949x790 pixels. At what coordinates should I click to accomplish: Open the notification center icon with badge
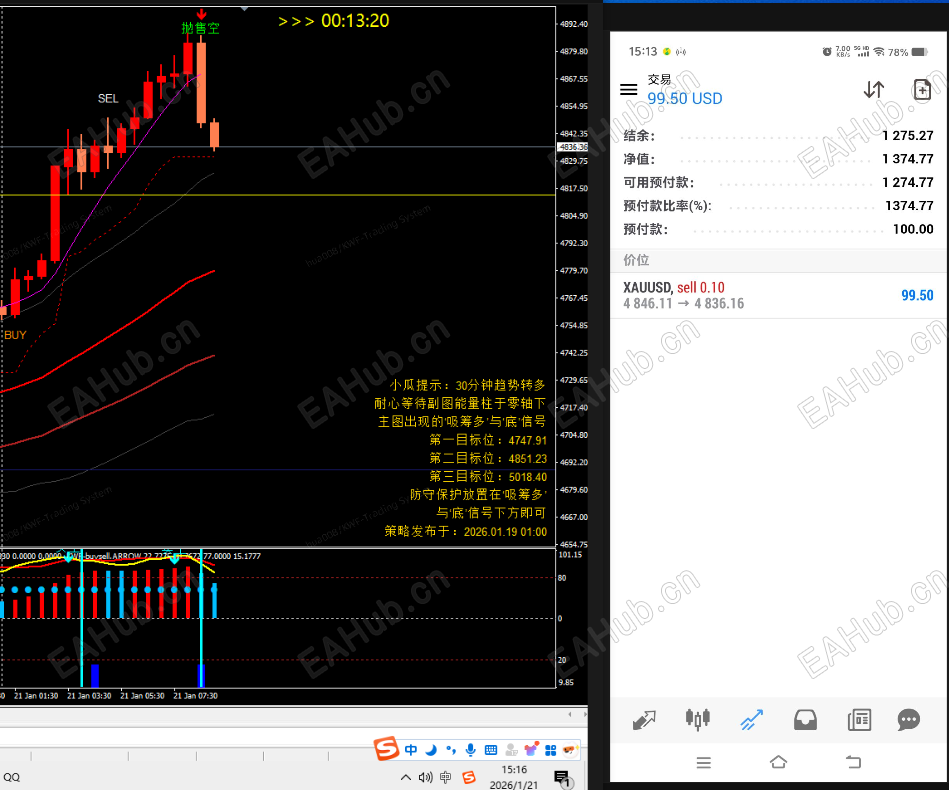[x=562, y=778]
